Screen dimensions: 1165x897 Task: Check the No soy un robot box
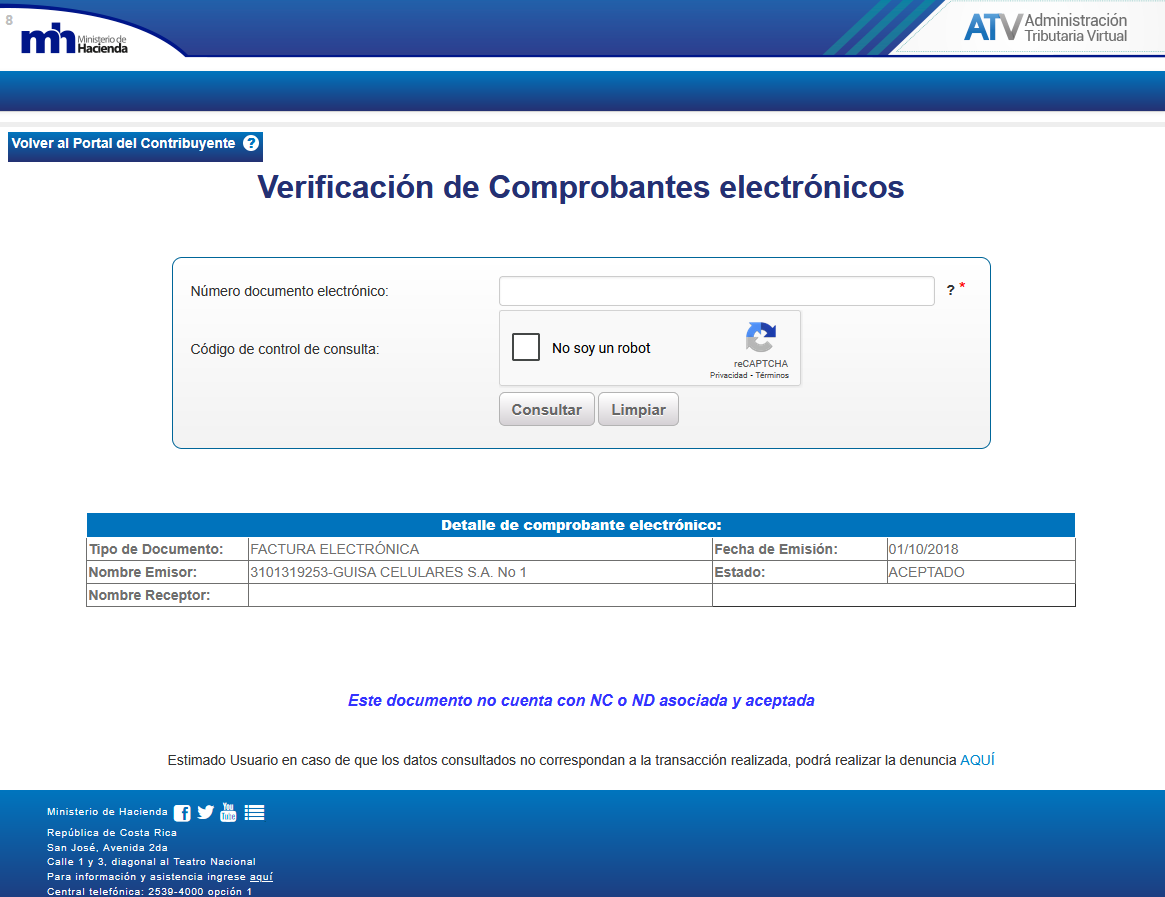tap(526, 347)
